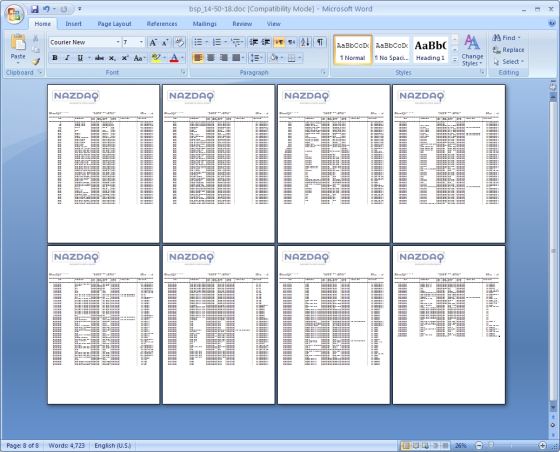Open the Select menu
560x452 pixels.
tap(508, 61)
